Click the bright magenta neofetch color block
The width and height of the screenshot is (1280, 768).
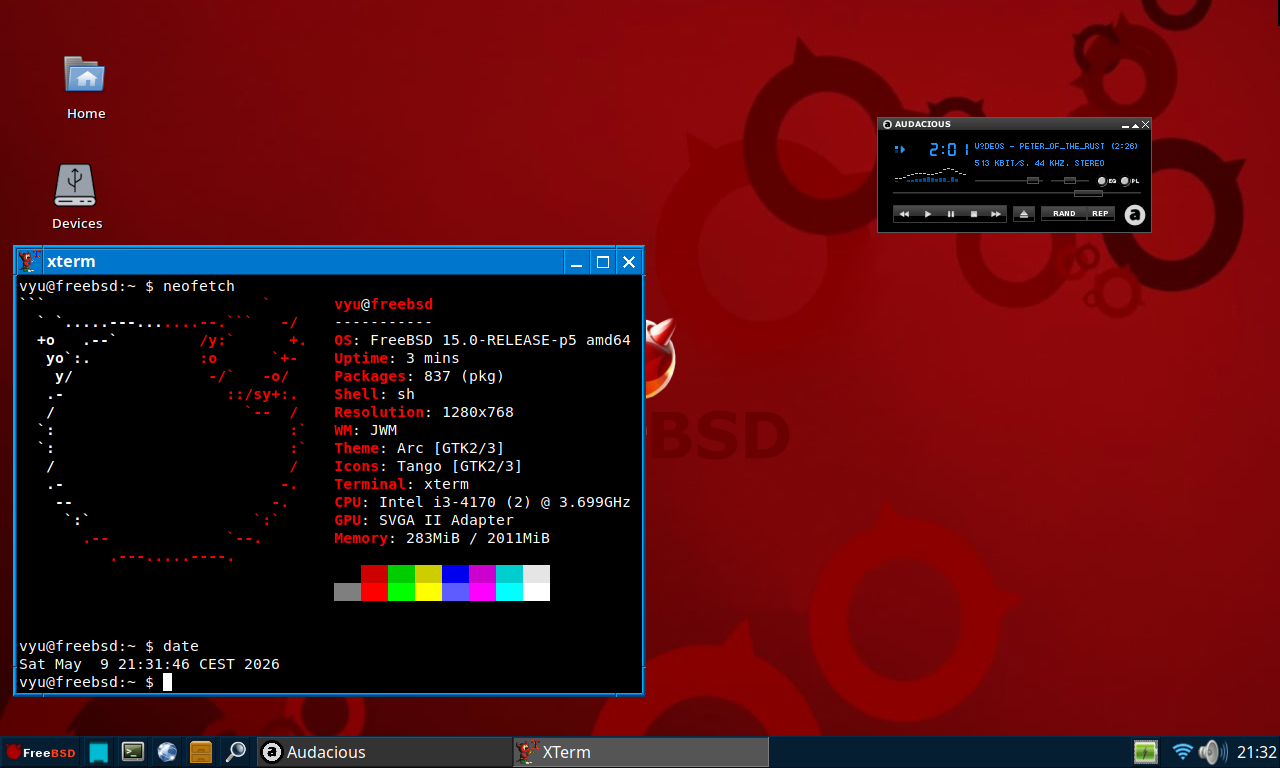[482, 592]
